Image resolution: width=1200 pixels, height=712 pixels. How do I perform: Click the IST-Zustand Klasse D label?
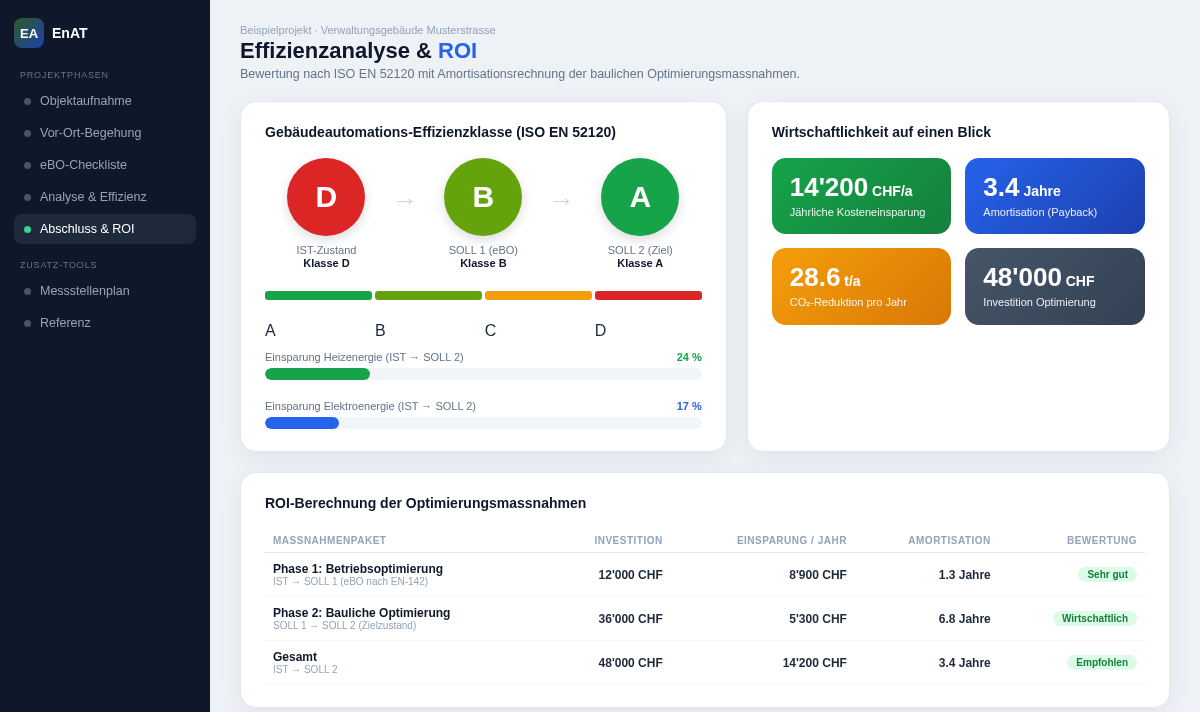[x=326, y=257]
